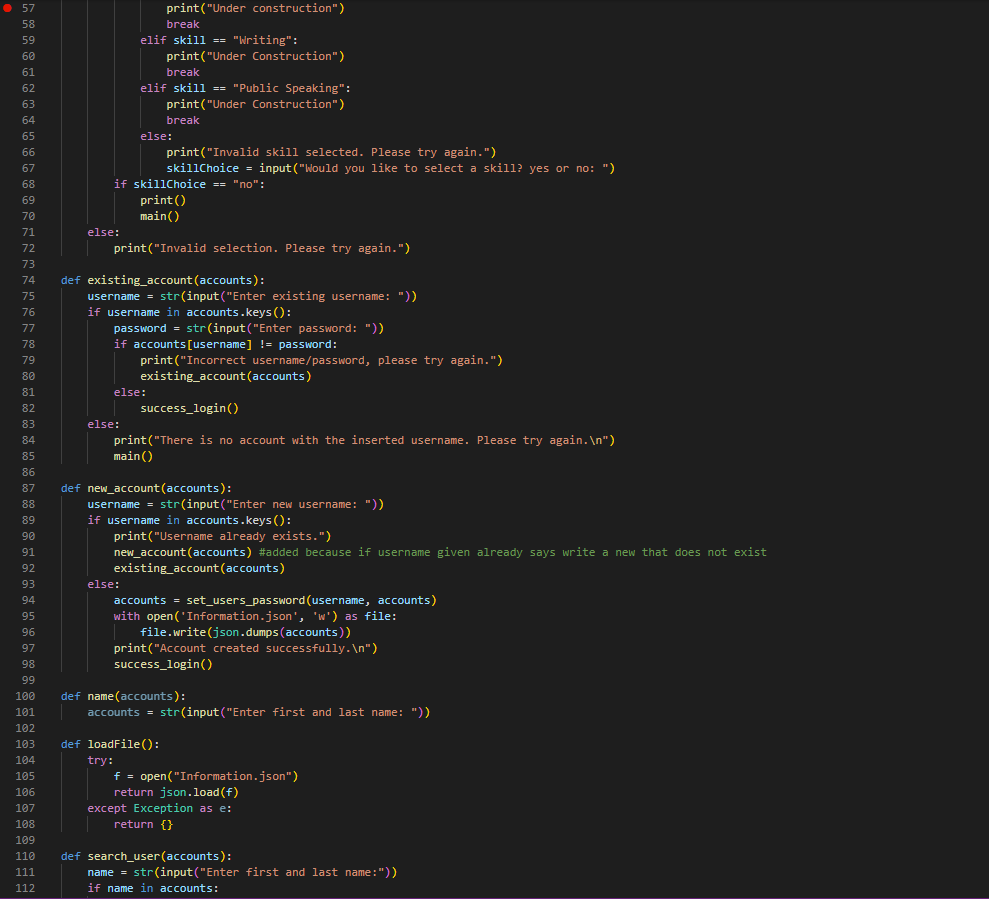Click line number 110 in the gutter
The width and height of the screenshot is (989, 899).
(25, 857)
